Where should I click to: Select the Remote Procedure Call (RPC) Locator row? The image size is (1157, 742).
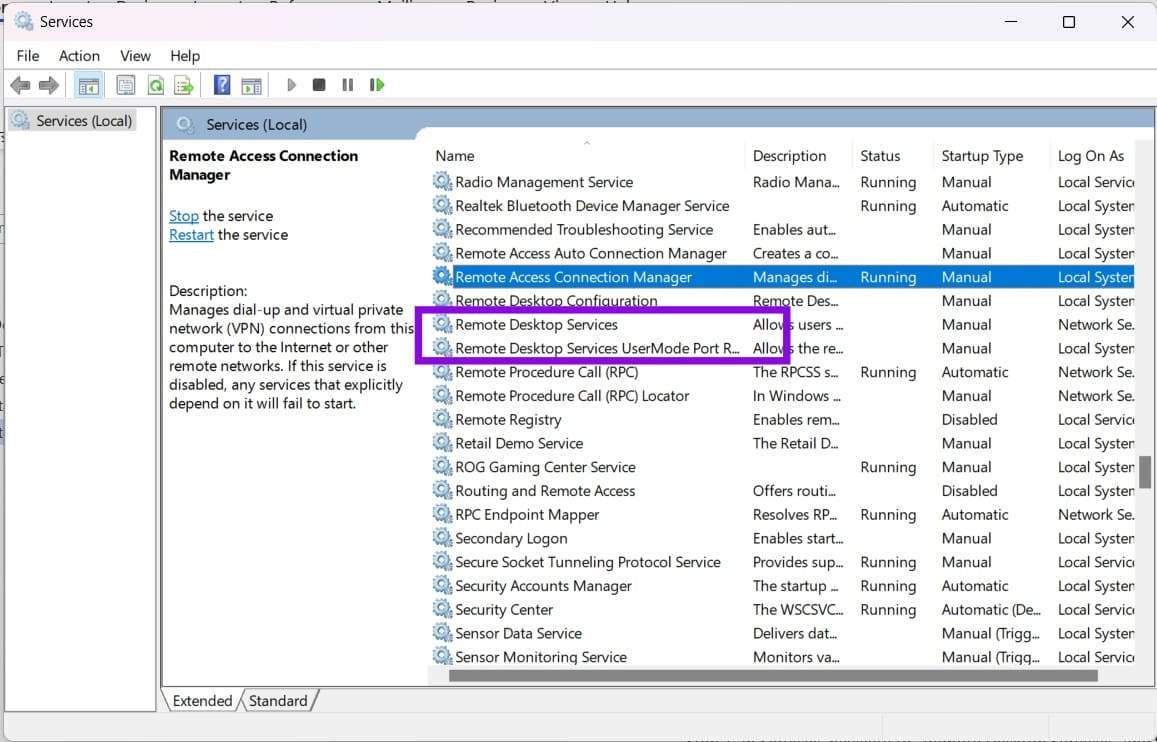pyautogui.click(x=782, y=396)
